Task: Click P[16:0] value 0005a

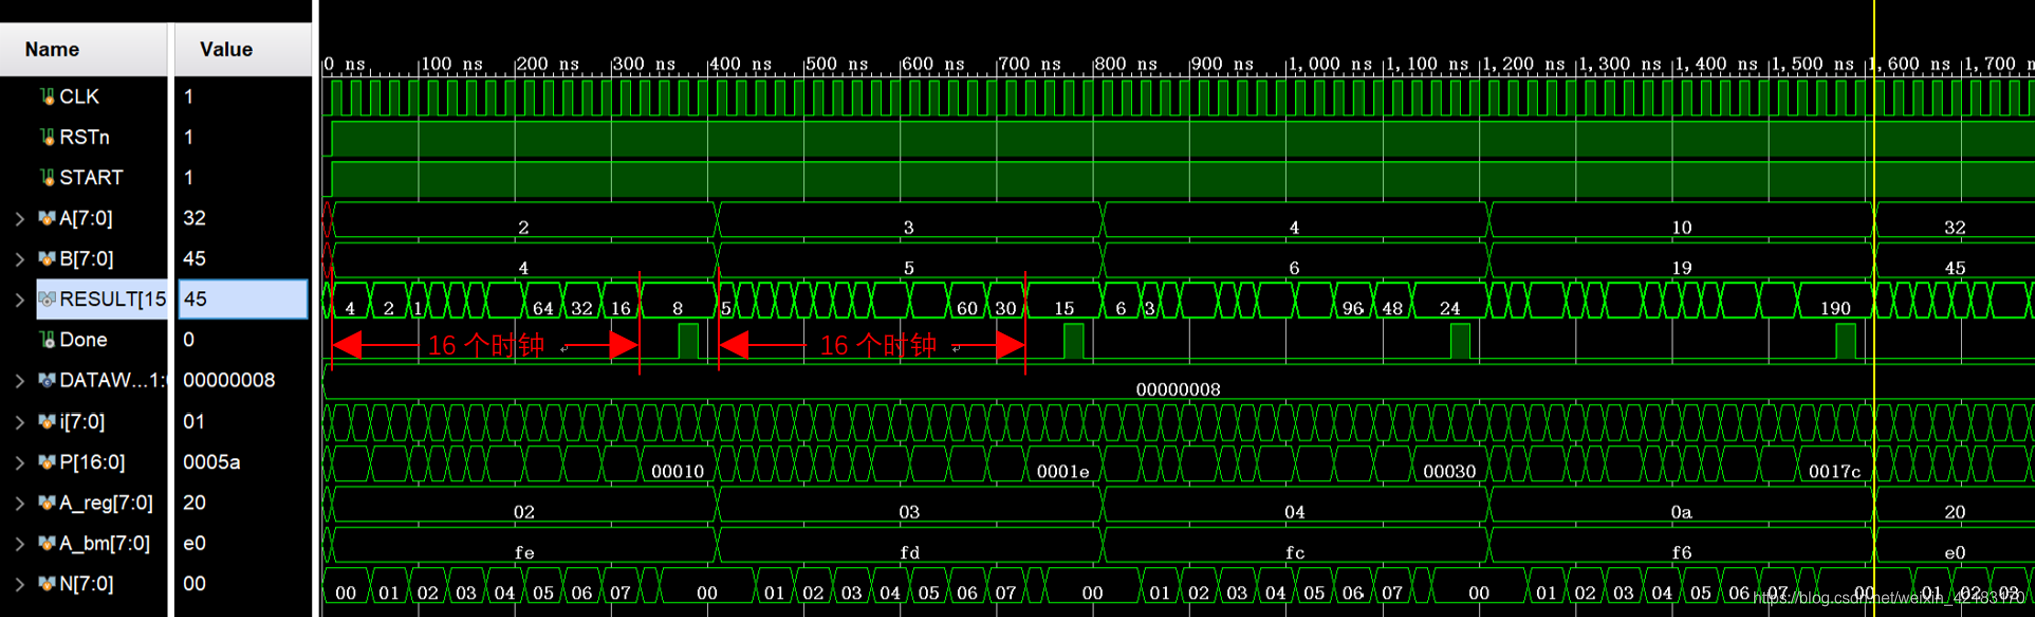Action: 211,462
